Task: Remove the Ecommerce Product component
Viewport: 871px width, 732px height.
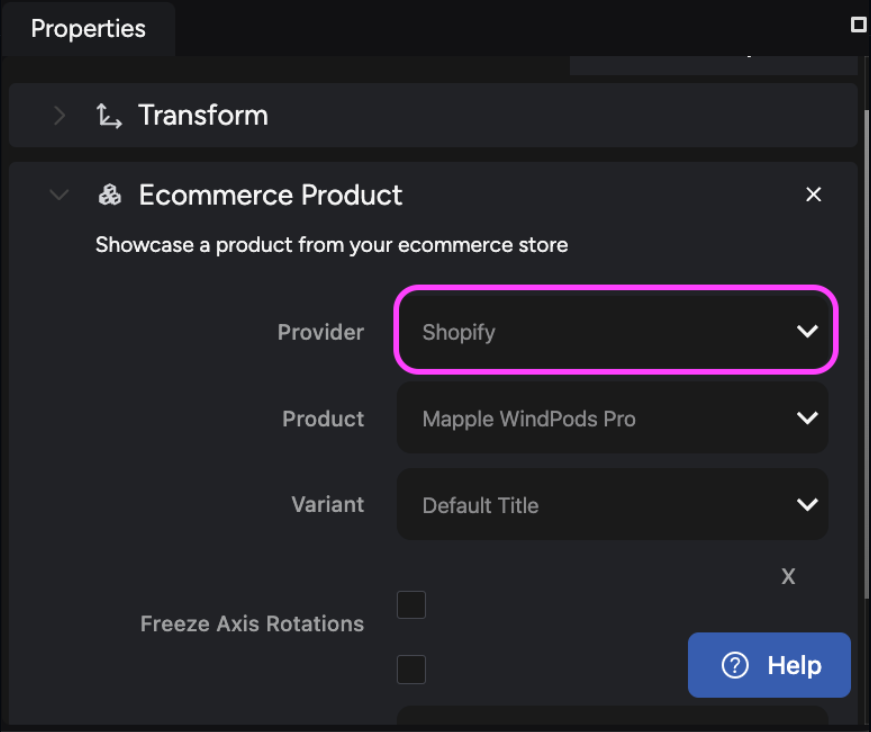Action: point(813,194)
